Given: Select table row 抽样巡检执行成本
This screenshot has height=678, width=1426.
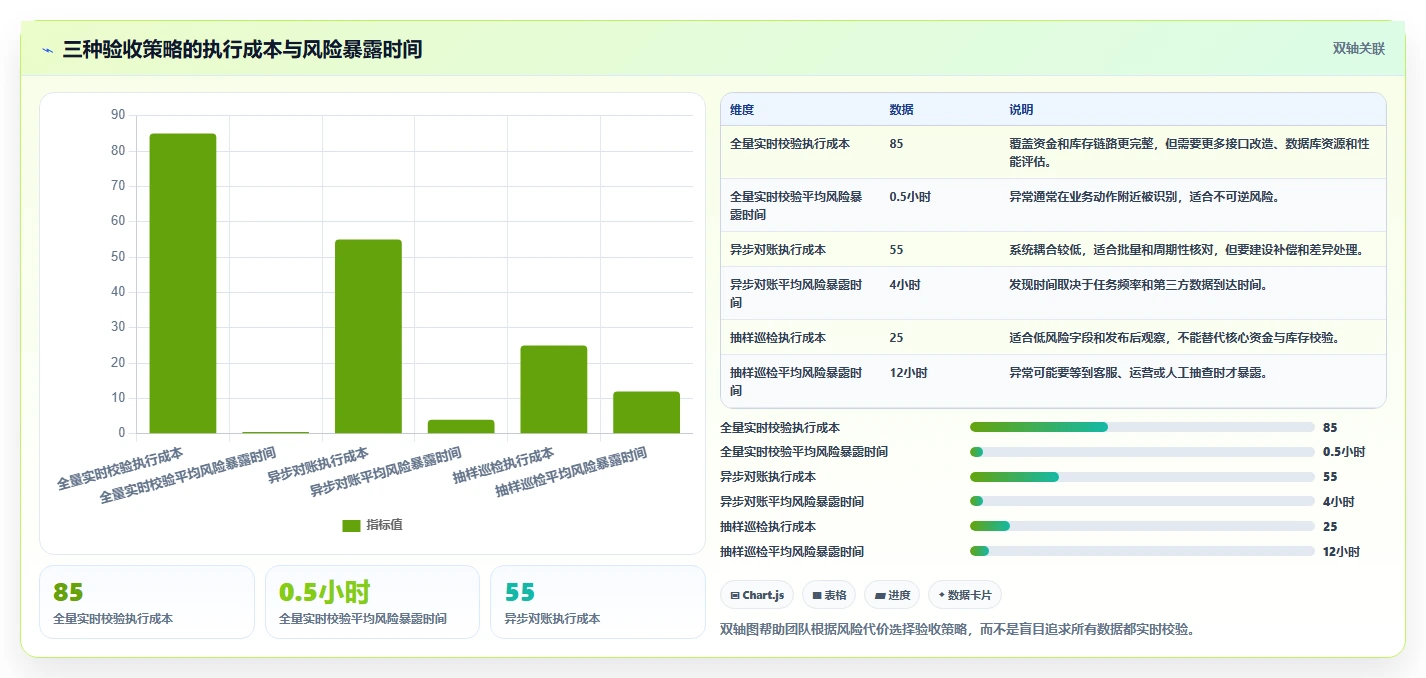Looking at the screenshot, I should [1053, 337].
